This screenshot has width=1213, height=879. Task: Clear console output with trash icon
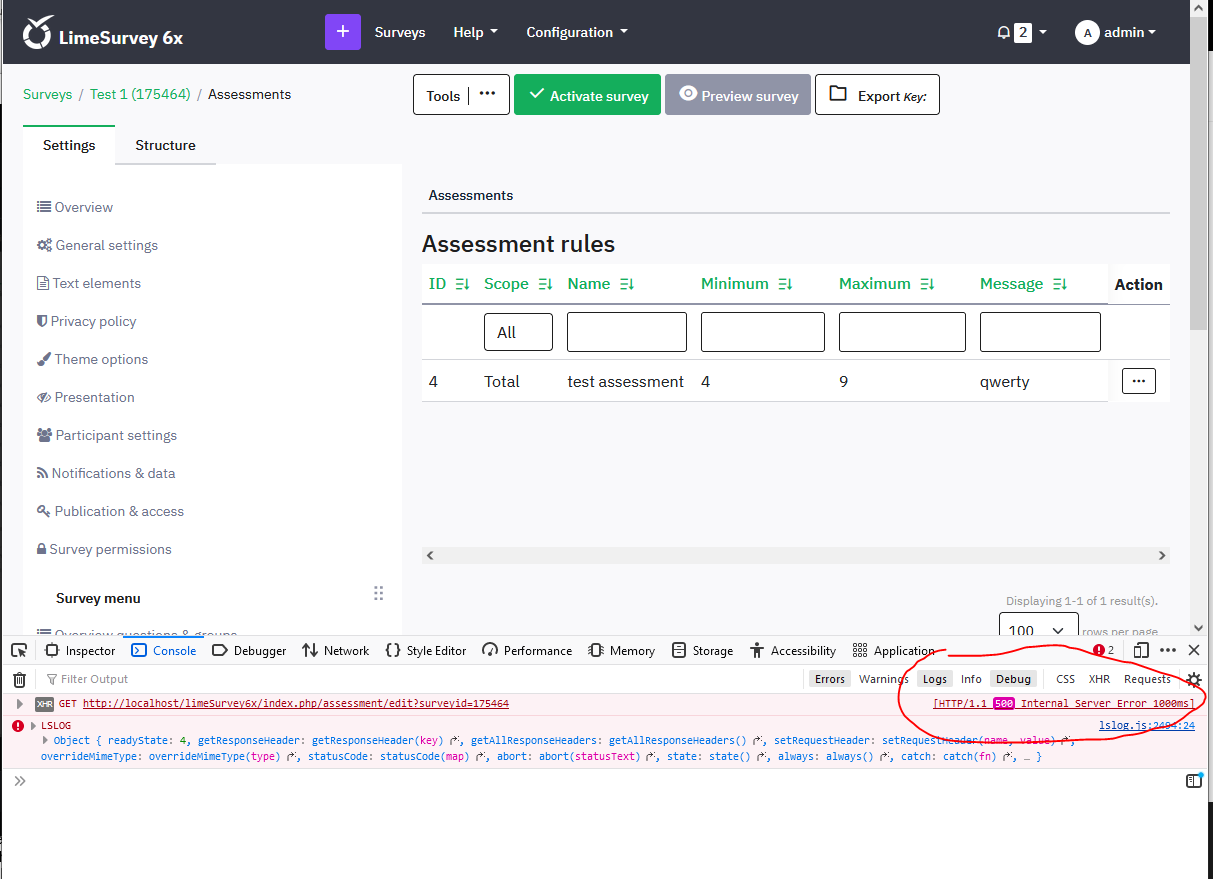pyautogui.click(x=19, y=679)
